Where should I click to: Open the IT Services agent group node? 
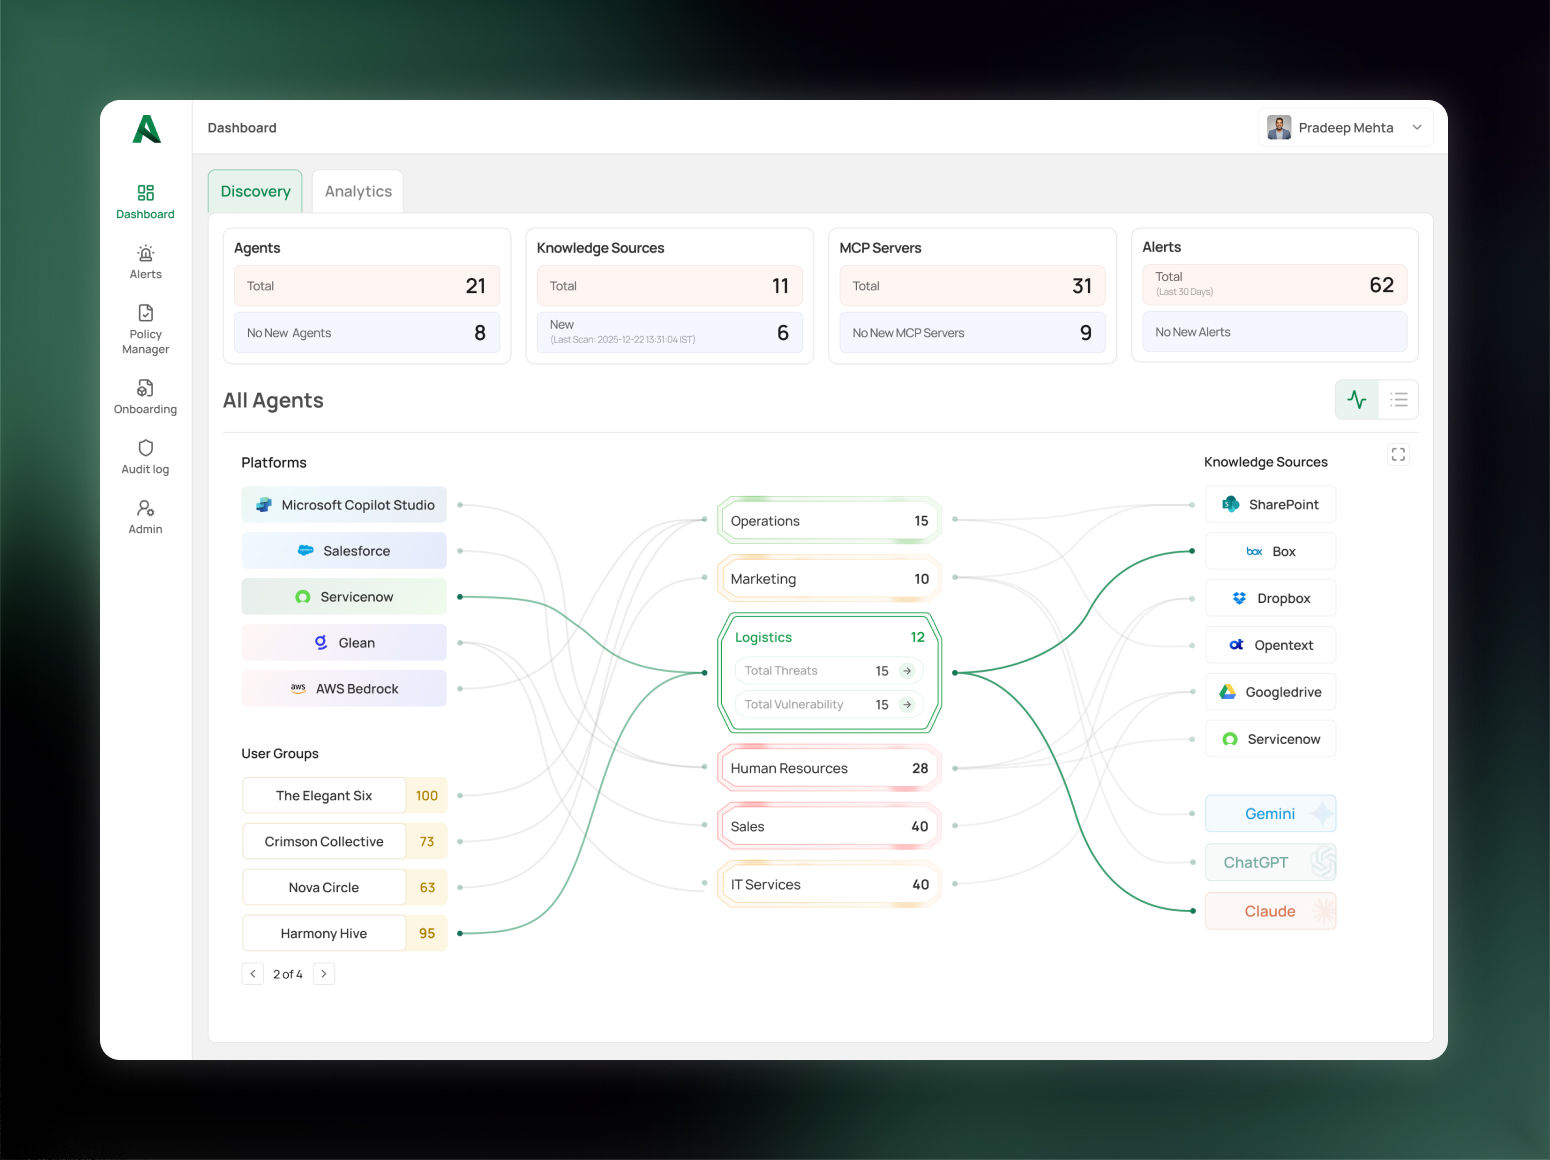click(830, 885)
